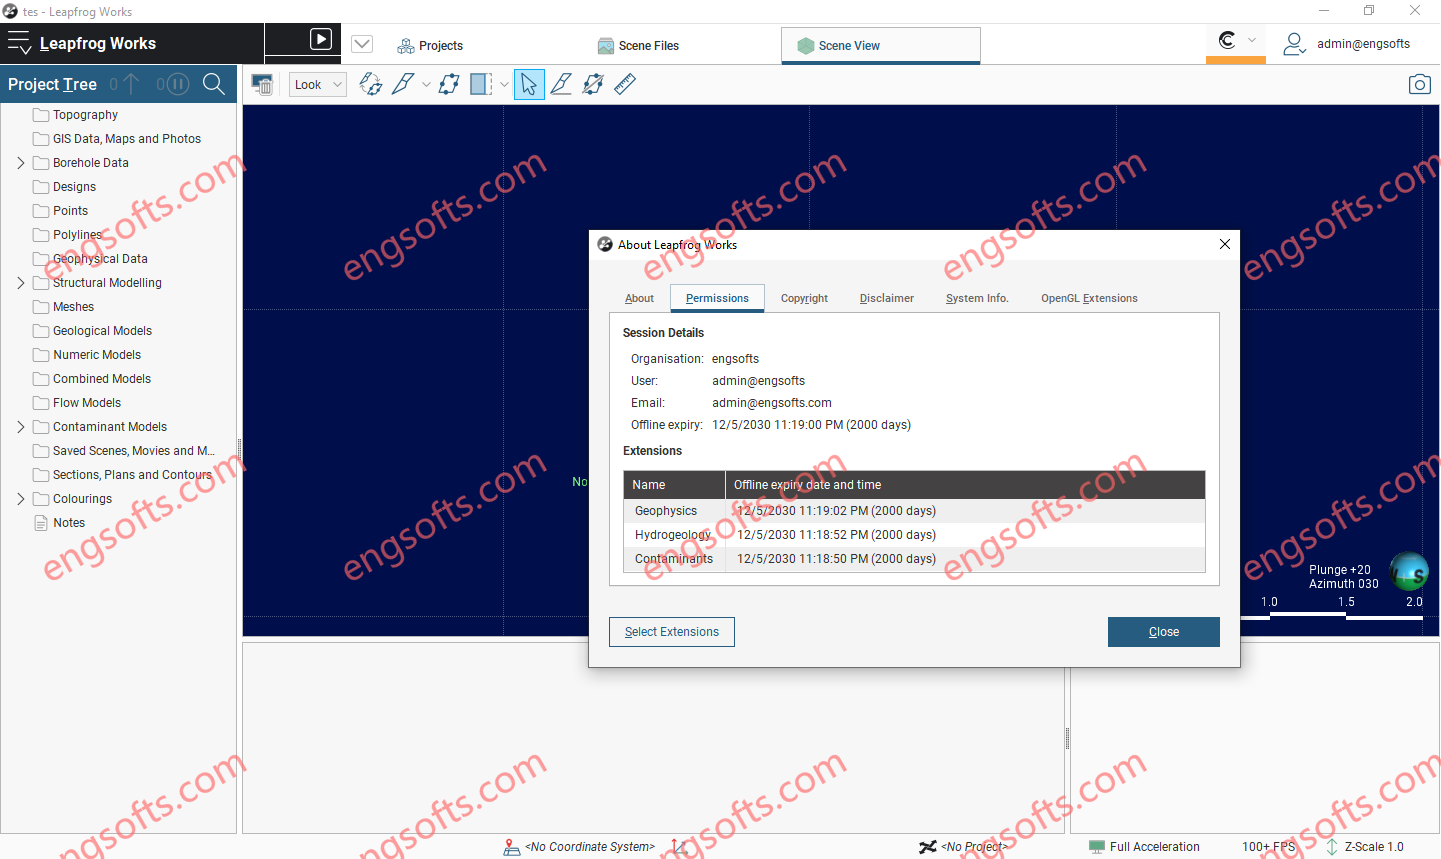Select Numeric Models folder

pos(97,355)
